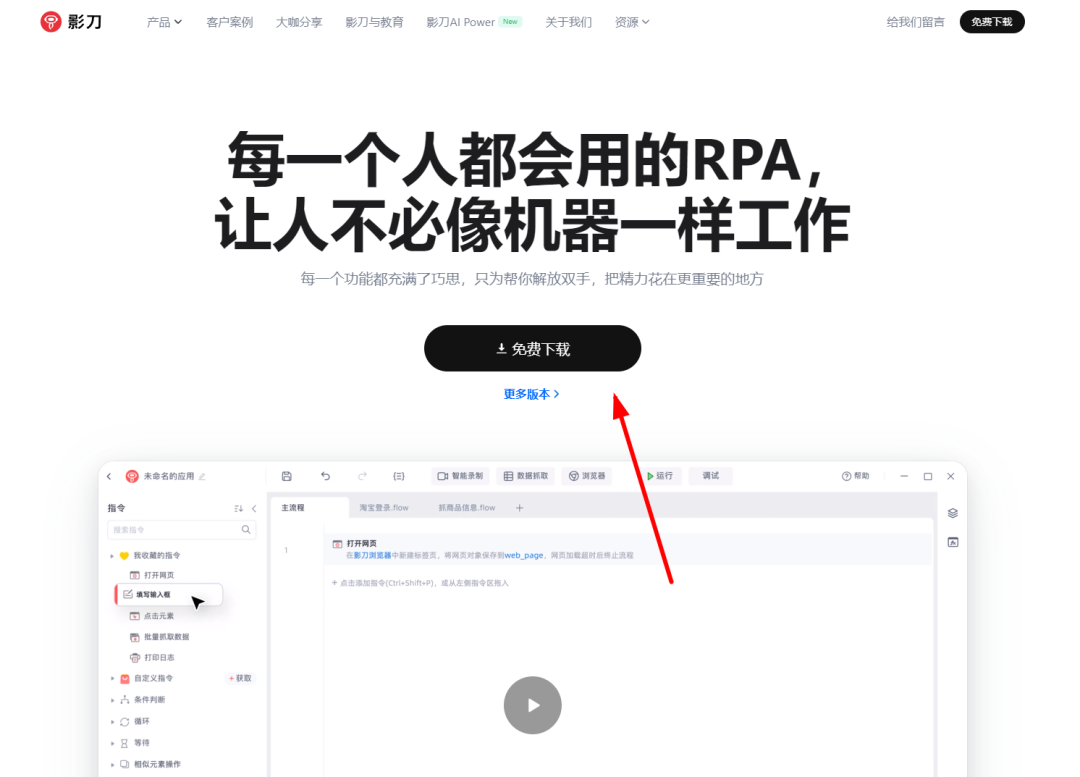The width and height of the screenshot is (1080, 777).
Task: Click the magnifier icon in the command search
Action: pos(246,530)
